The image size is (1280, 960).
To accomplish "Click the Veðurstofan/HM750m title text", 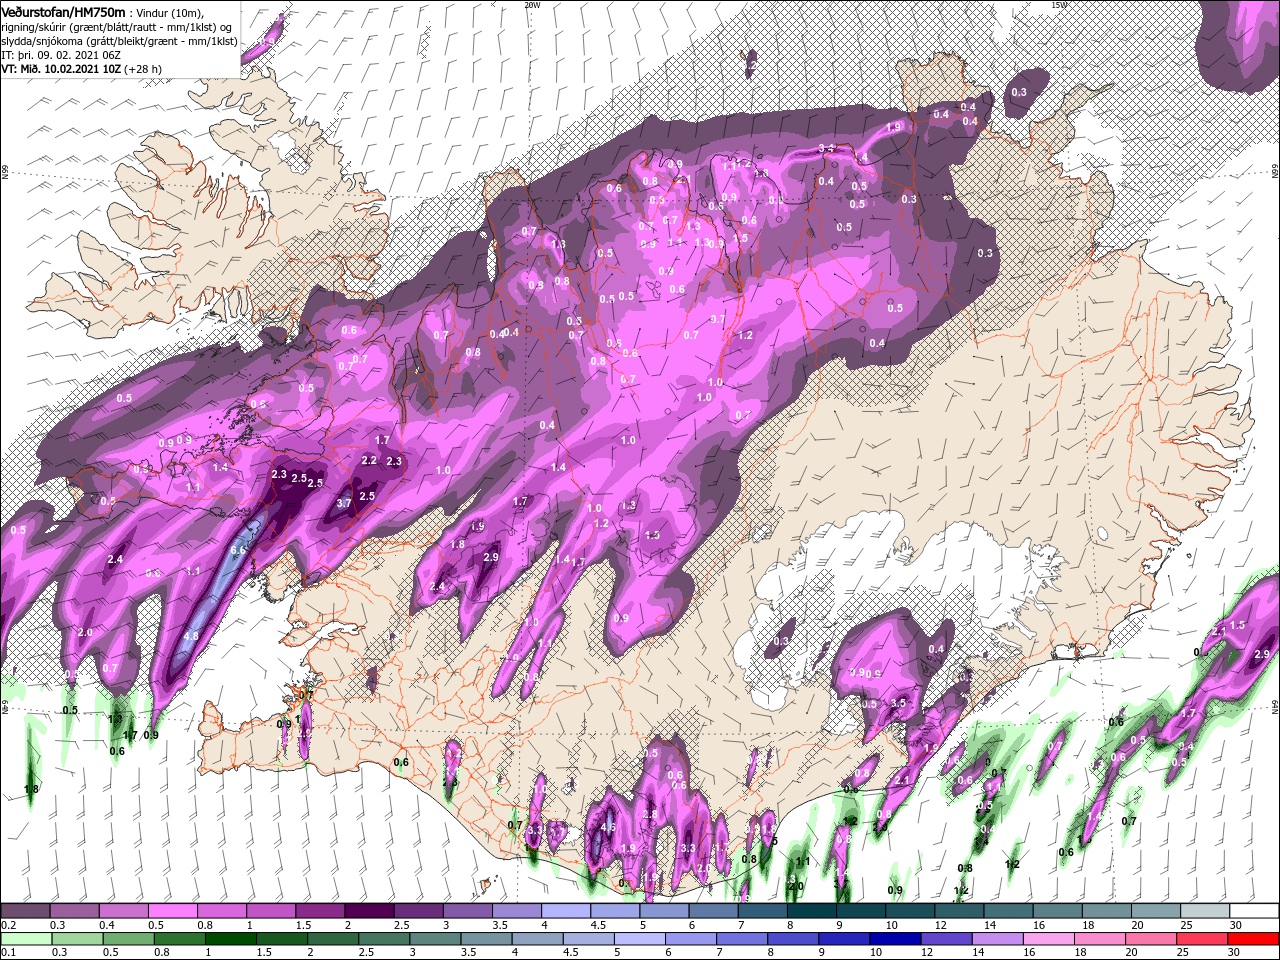I will [x=63, y=11].
